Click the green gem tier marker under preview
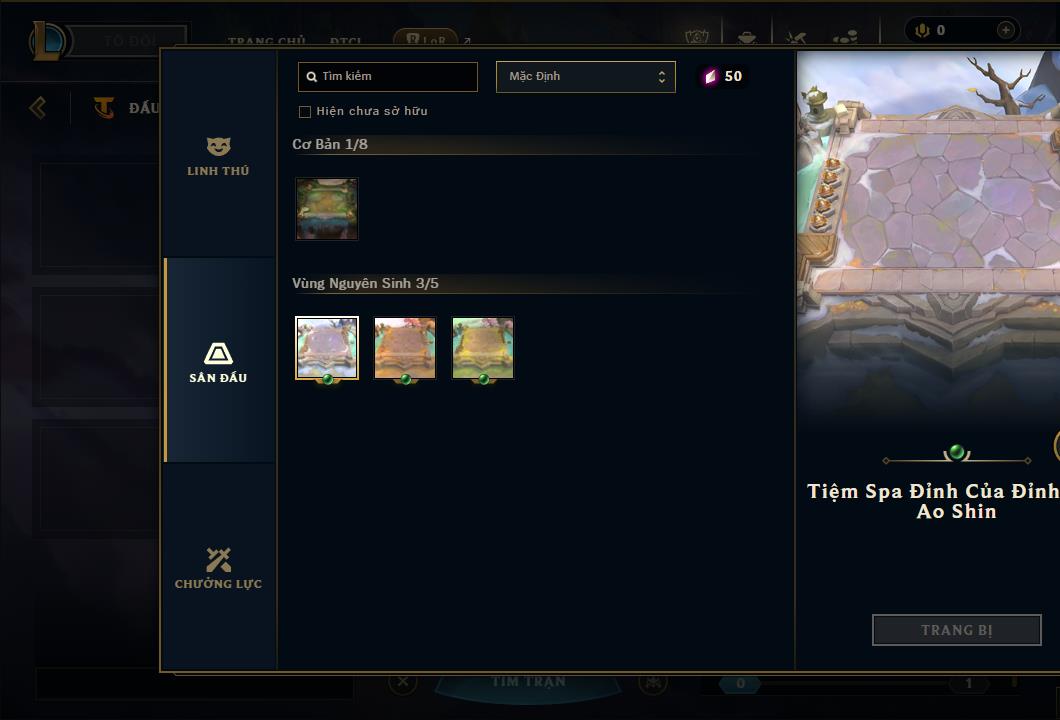The width and height of the screenshot is (1060, 720). (x=956, y=452)
